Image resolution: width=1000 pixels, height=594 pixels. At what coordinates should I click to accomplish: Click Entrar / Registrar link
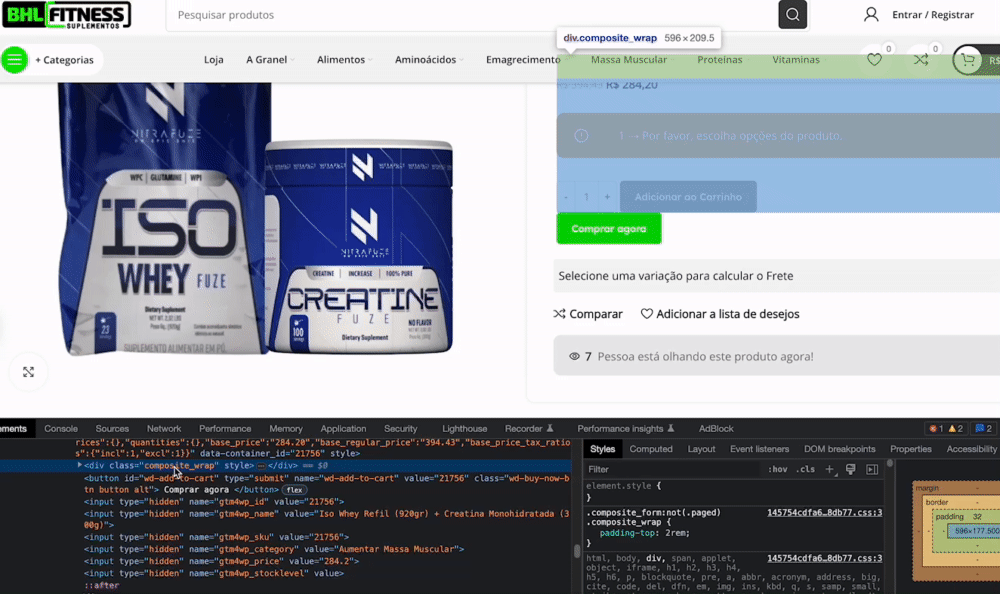[932, 15]
